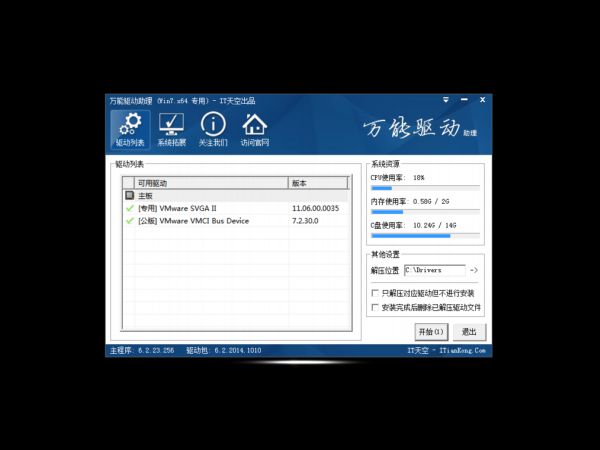Image resolution: width=600 pixels, height=450 pixels.
Task: Toggle the VMware VMCI Bus Device checkmark
Action: coord(129,221)
